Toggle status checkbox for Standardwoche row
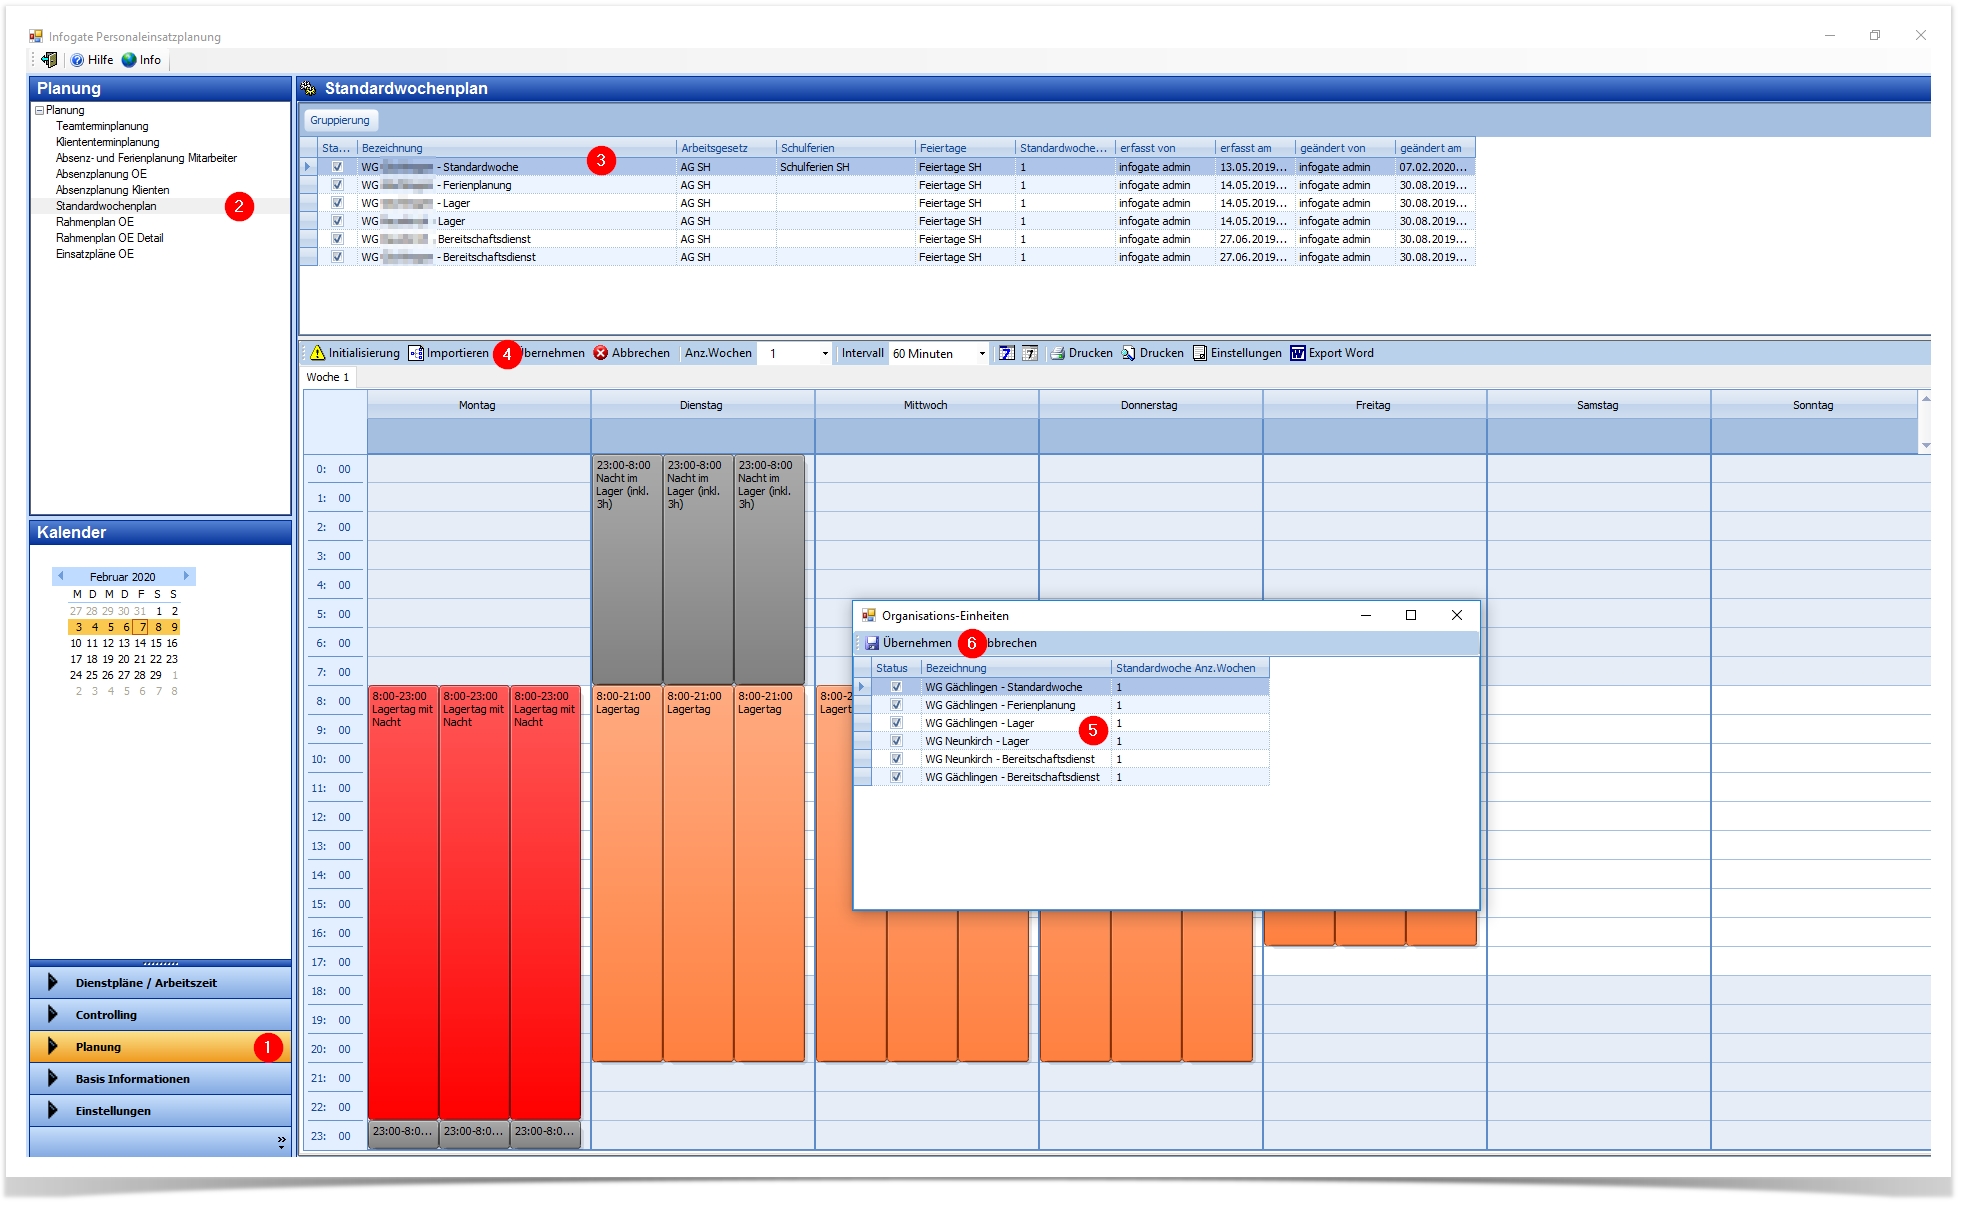Viewport: 1965px width, 1206px height. point(337,167)
